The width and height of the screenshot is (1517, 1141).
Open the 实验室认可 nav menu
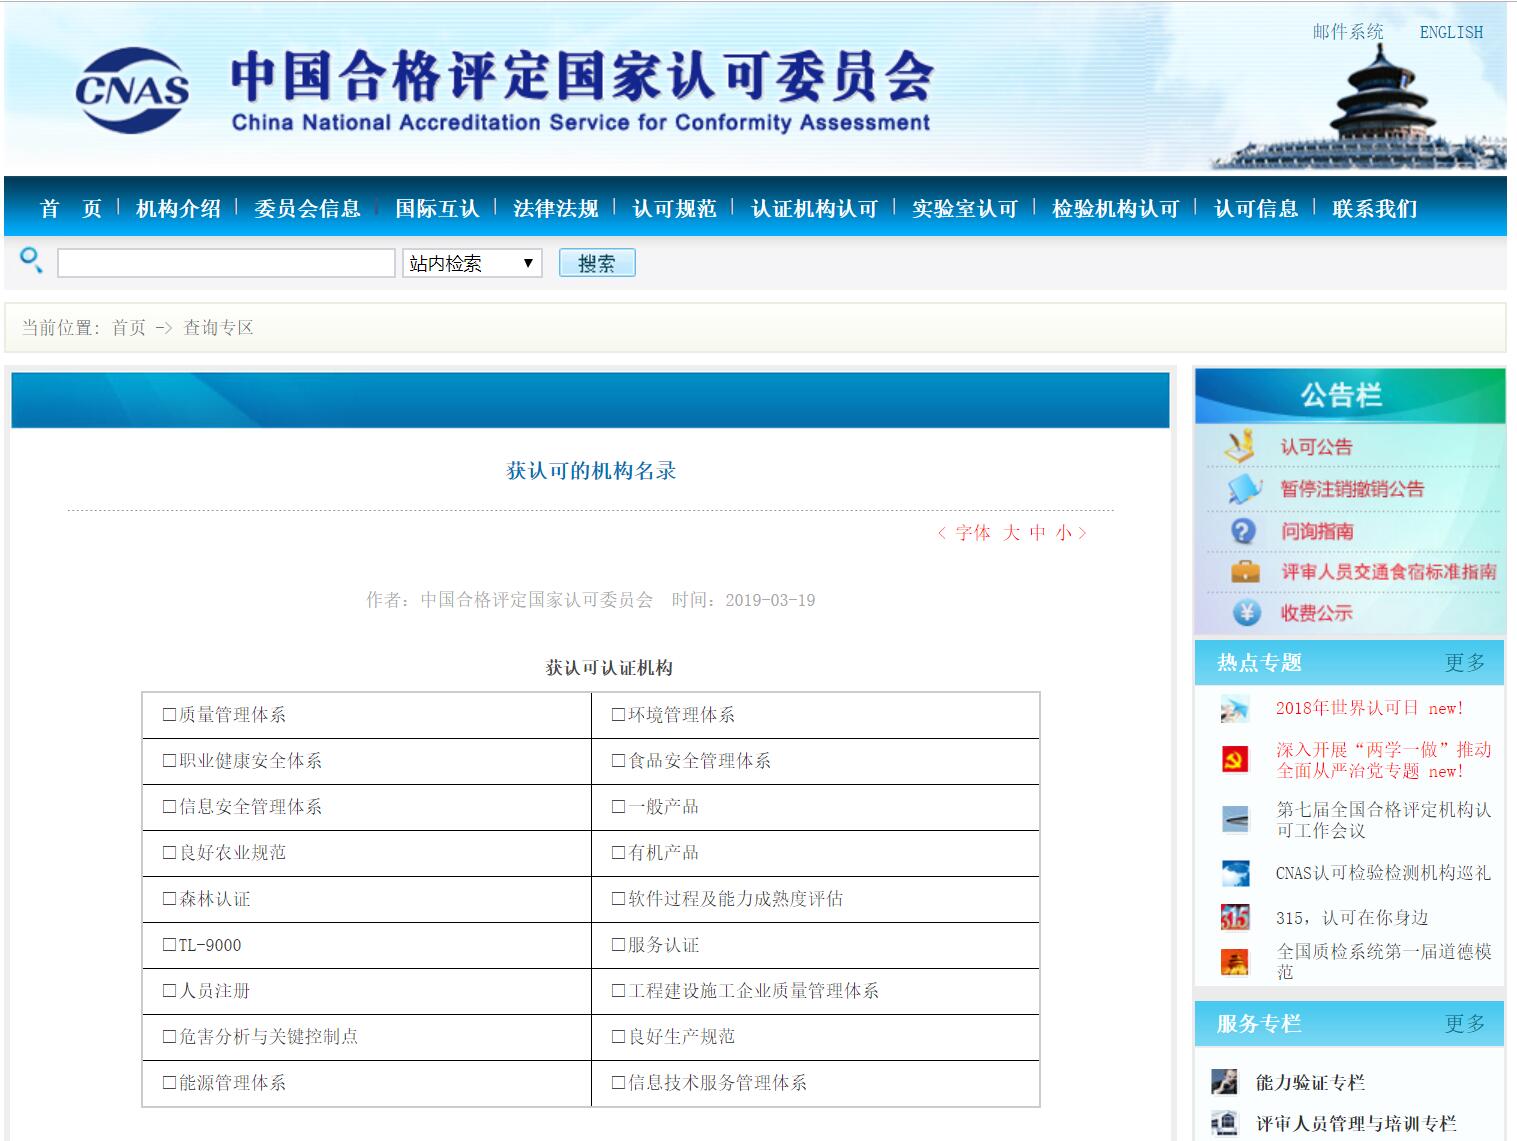pos(965,208)
